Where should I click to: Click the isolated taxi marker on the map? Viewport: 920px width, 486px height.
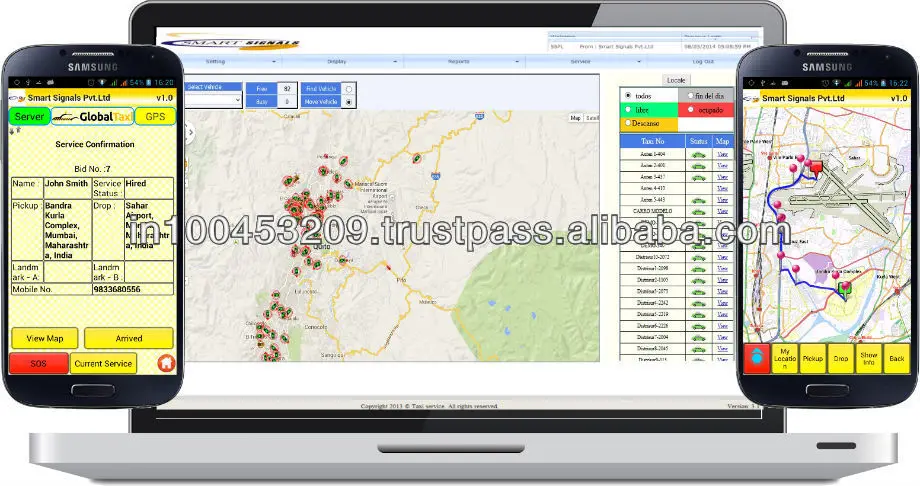(417, 156)
